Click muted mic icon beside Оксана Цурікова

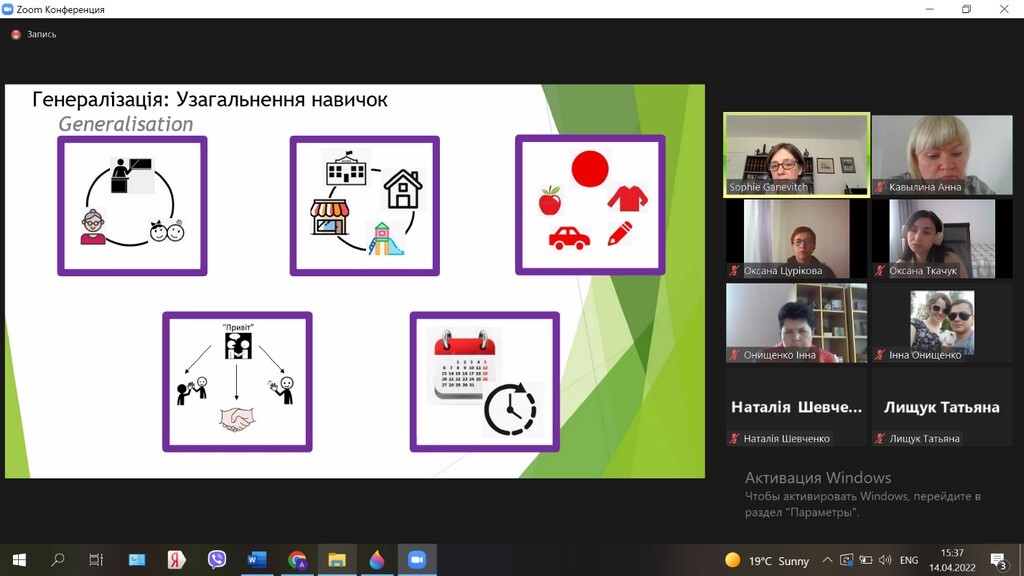(734, 270)
